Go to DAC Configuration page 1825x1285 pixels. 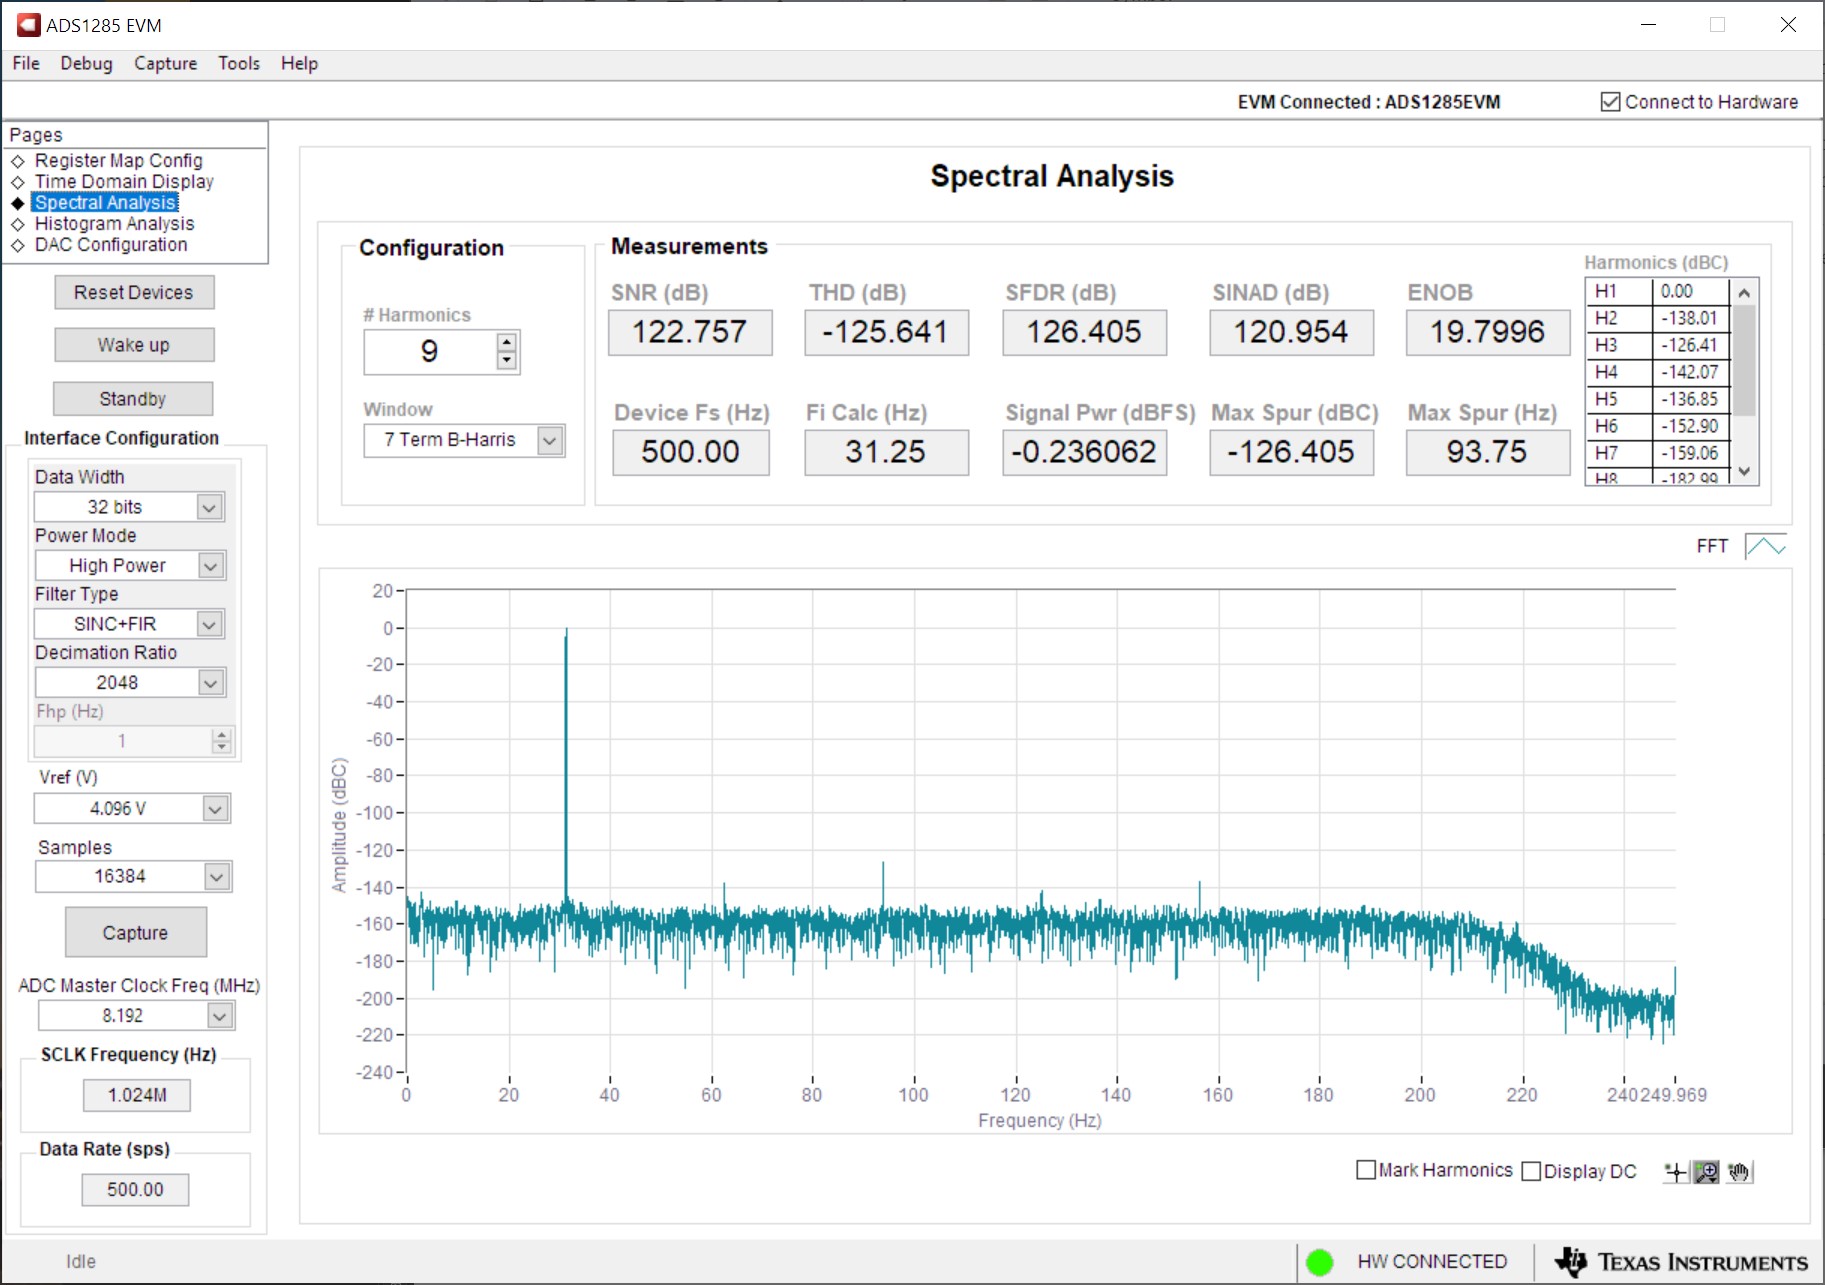coord(111,244)
